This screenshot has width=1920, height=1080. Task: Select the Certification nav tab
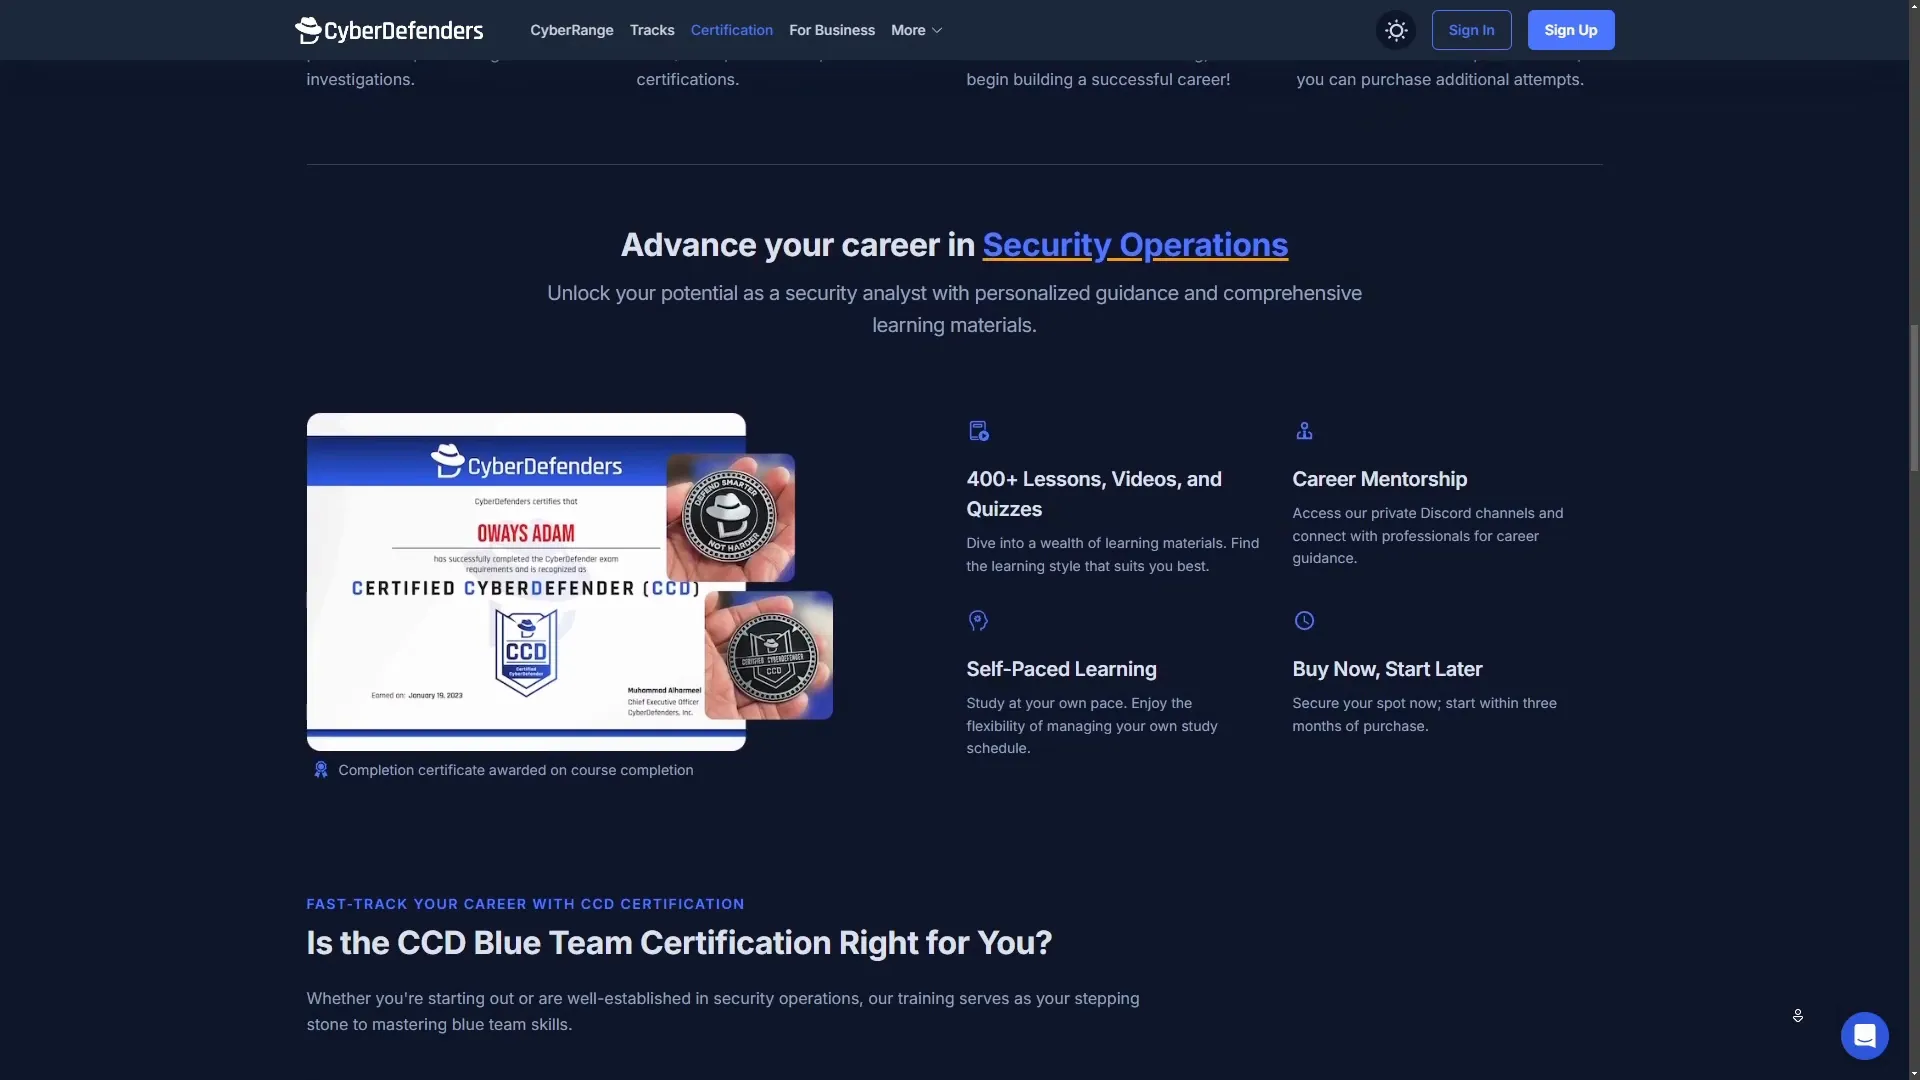click(x=731, y=30)
